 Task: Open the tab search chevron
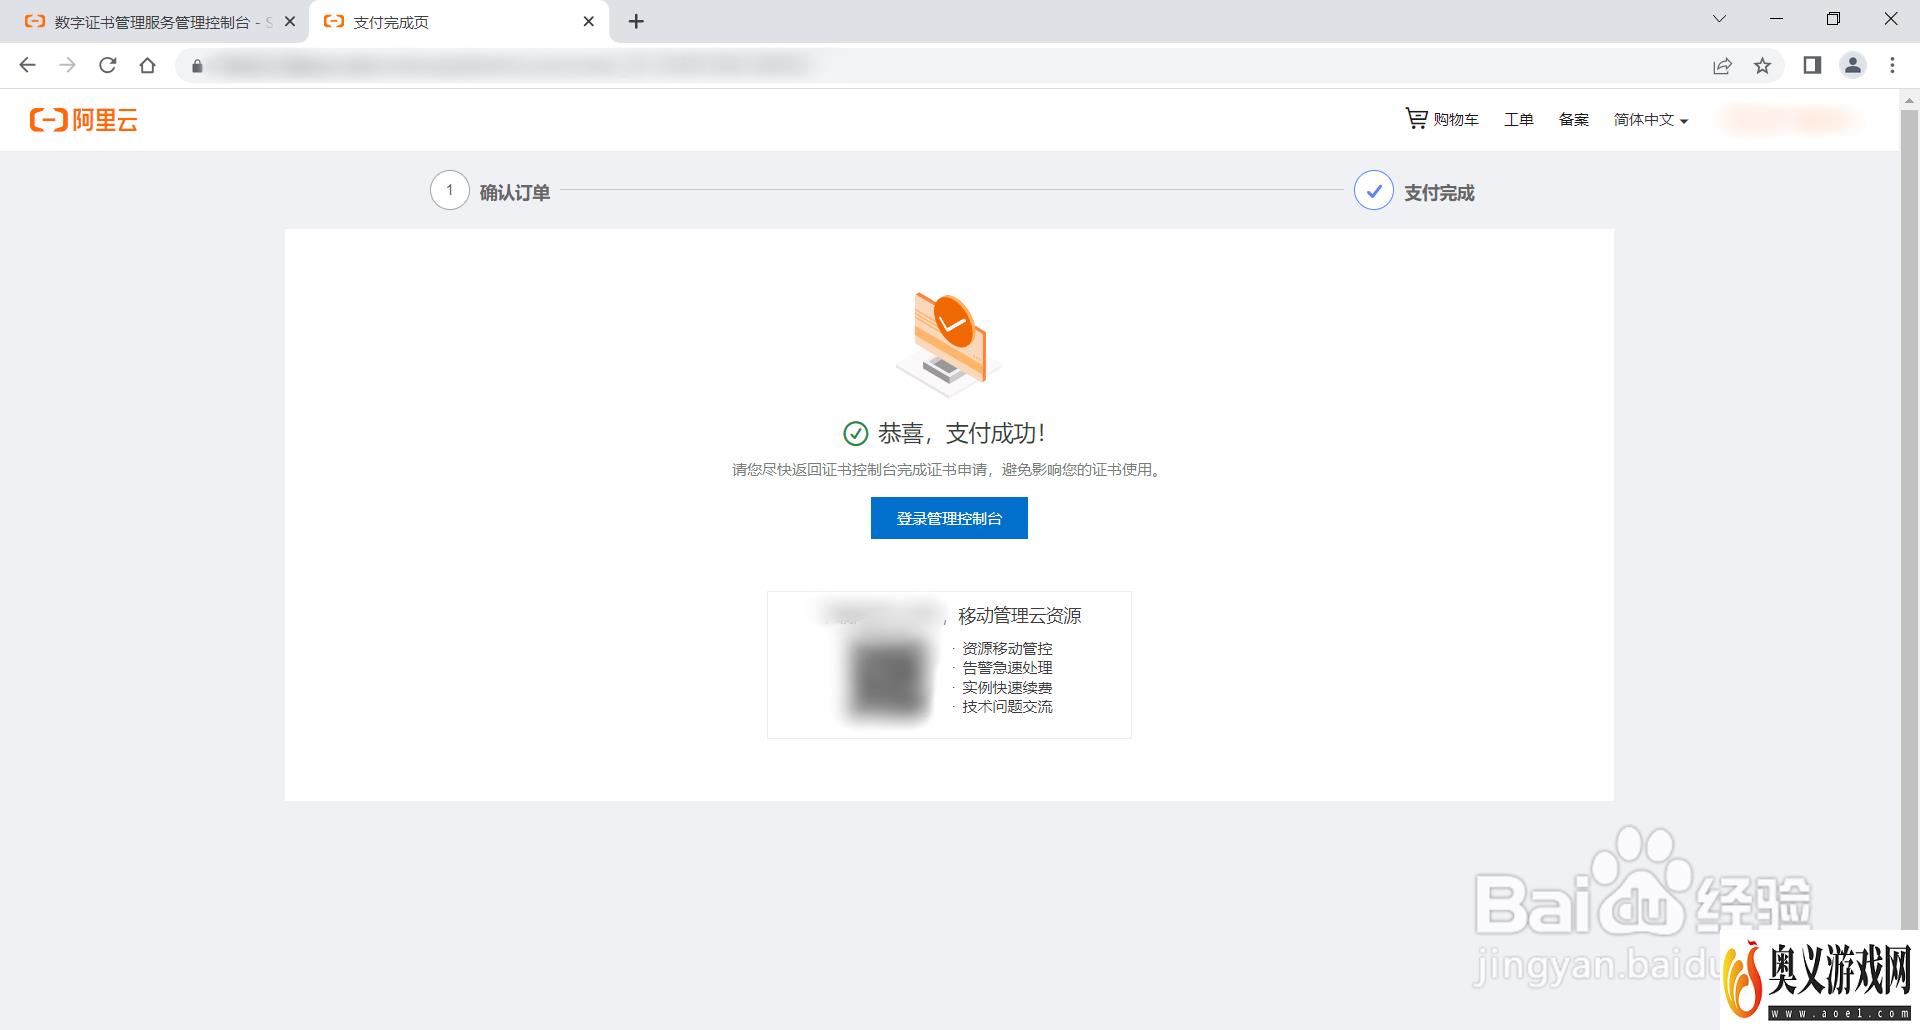click(x=1719, y=19)
